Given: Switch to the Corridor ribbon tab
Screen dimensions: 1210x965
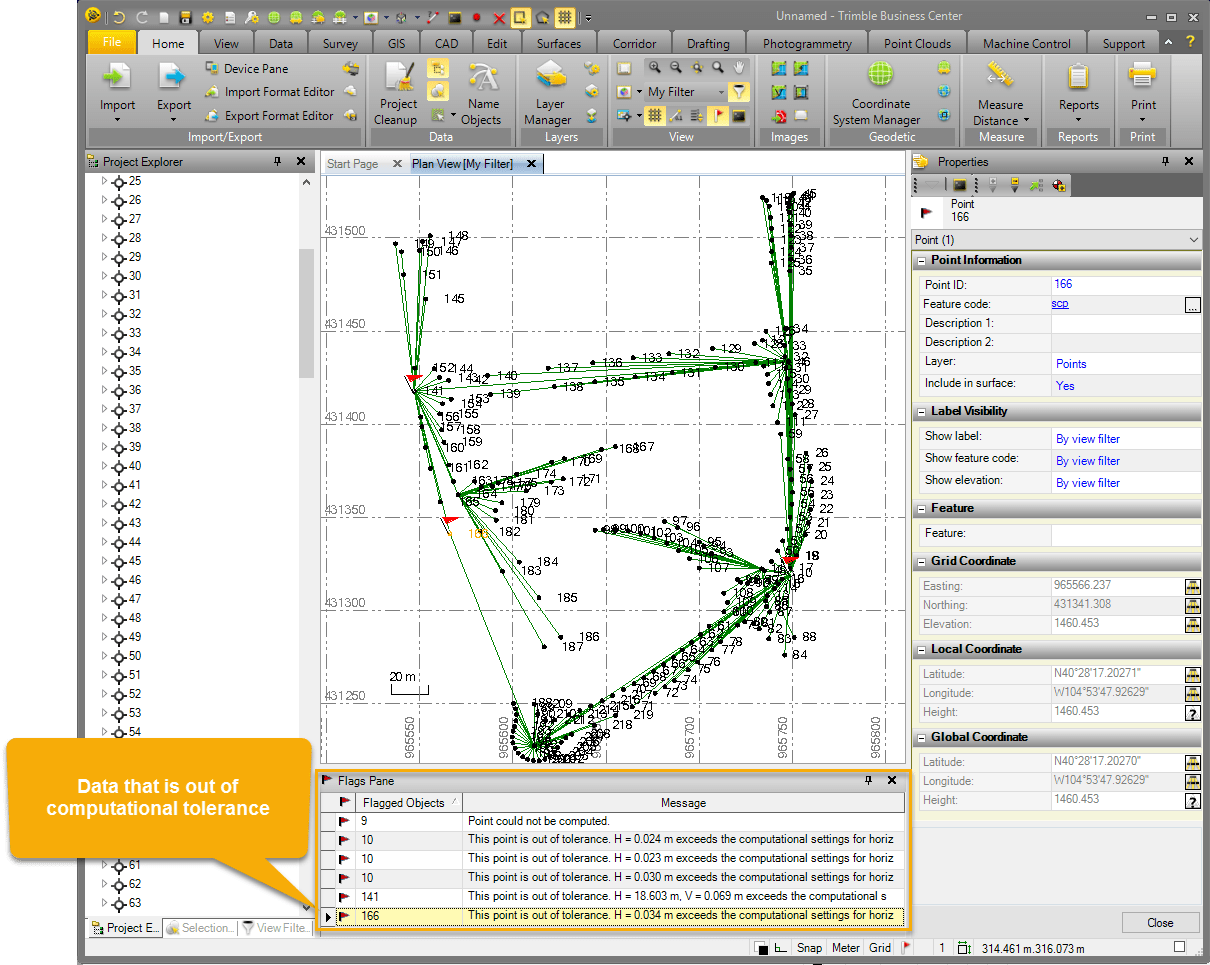Looking at the screenshot, I should coord(635,43).
